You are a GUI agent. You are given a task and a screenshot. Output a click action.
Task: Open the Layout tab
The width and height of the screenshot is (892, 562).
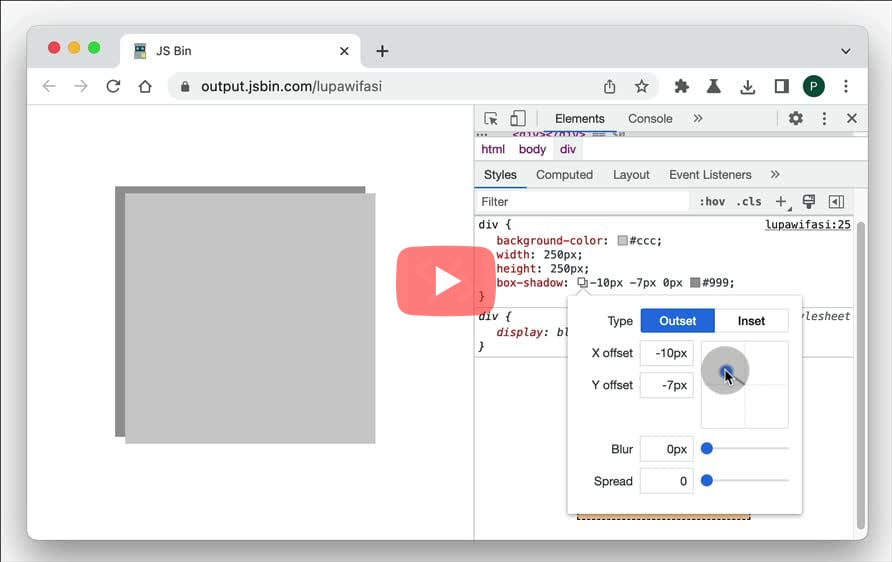(x=631, y=175)
